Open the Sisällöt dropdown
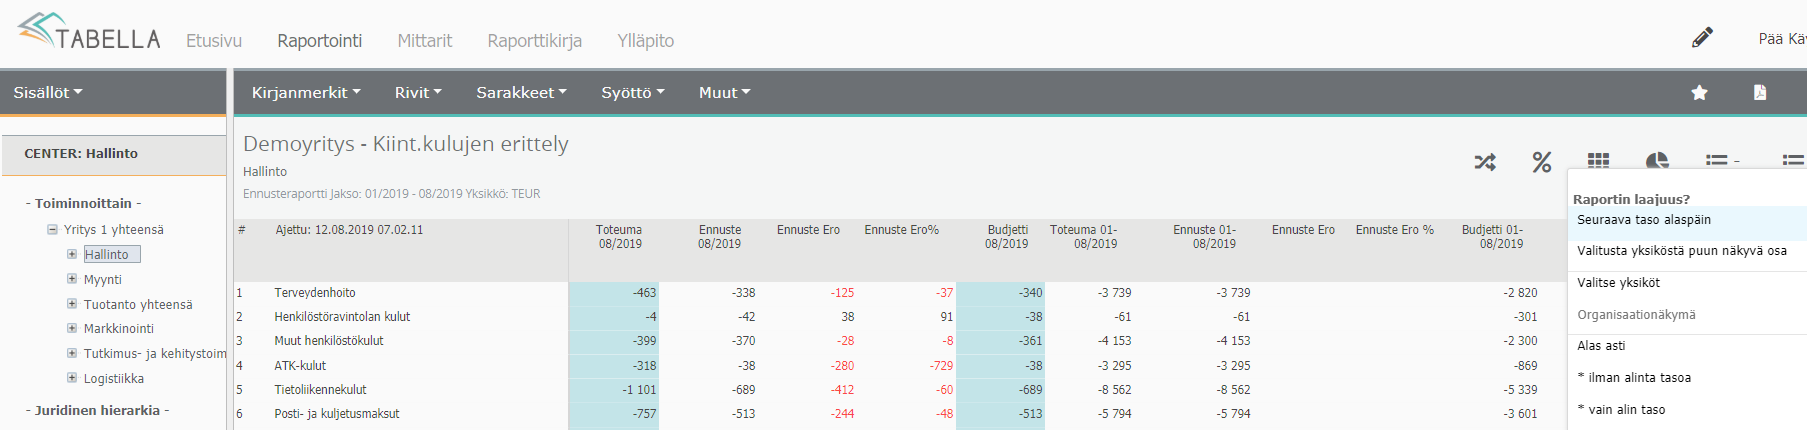The image size is (1807, 430). 48,92
